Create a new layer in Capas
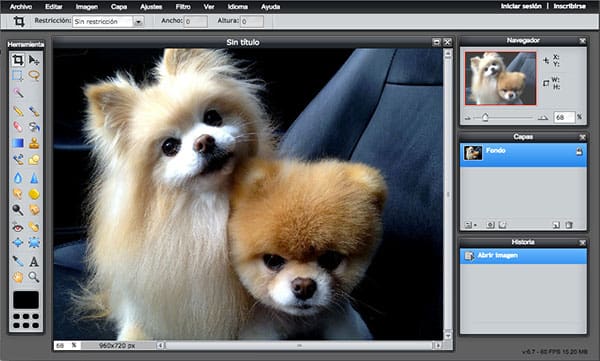600x361 pixels. [x=556, y=225]
